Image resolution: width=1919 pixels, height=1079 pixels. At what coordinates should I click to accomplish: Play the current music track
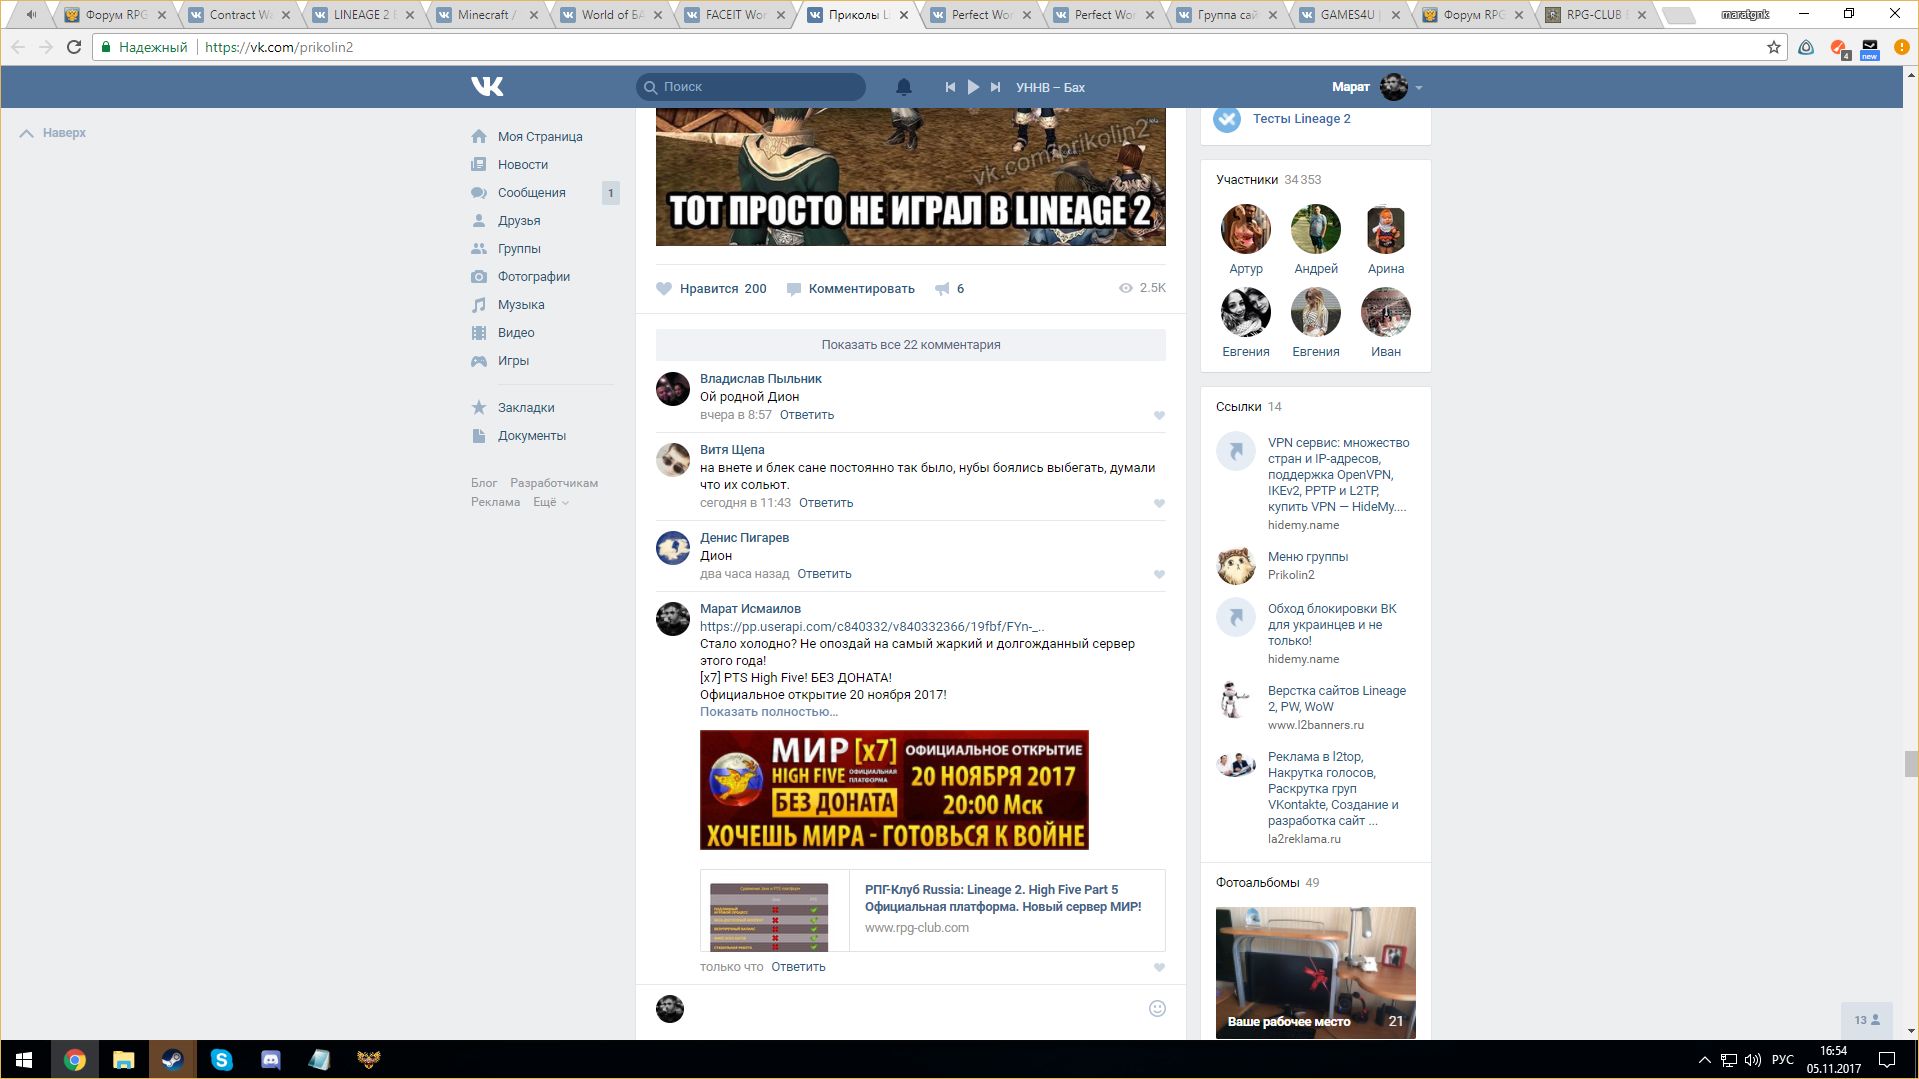click(x=973, y=87)
